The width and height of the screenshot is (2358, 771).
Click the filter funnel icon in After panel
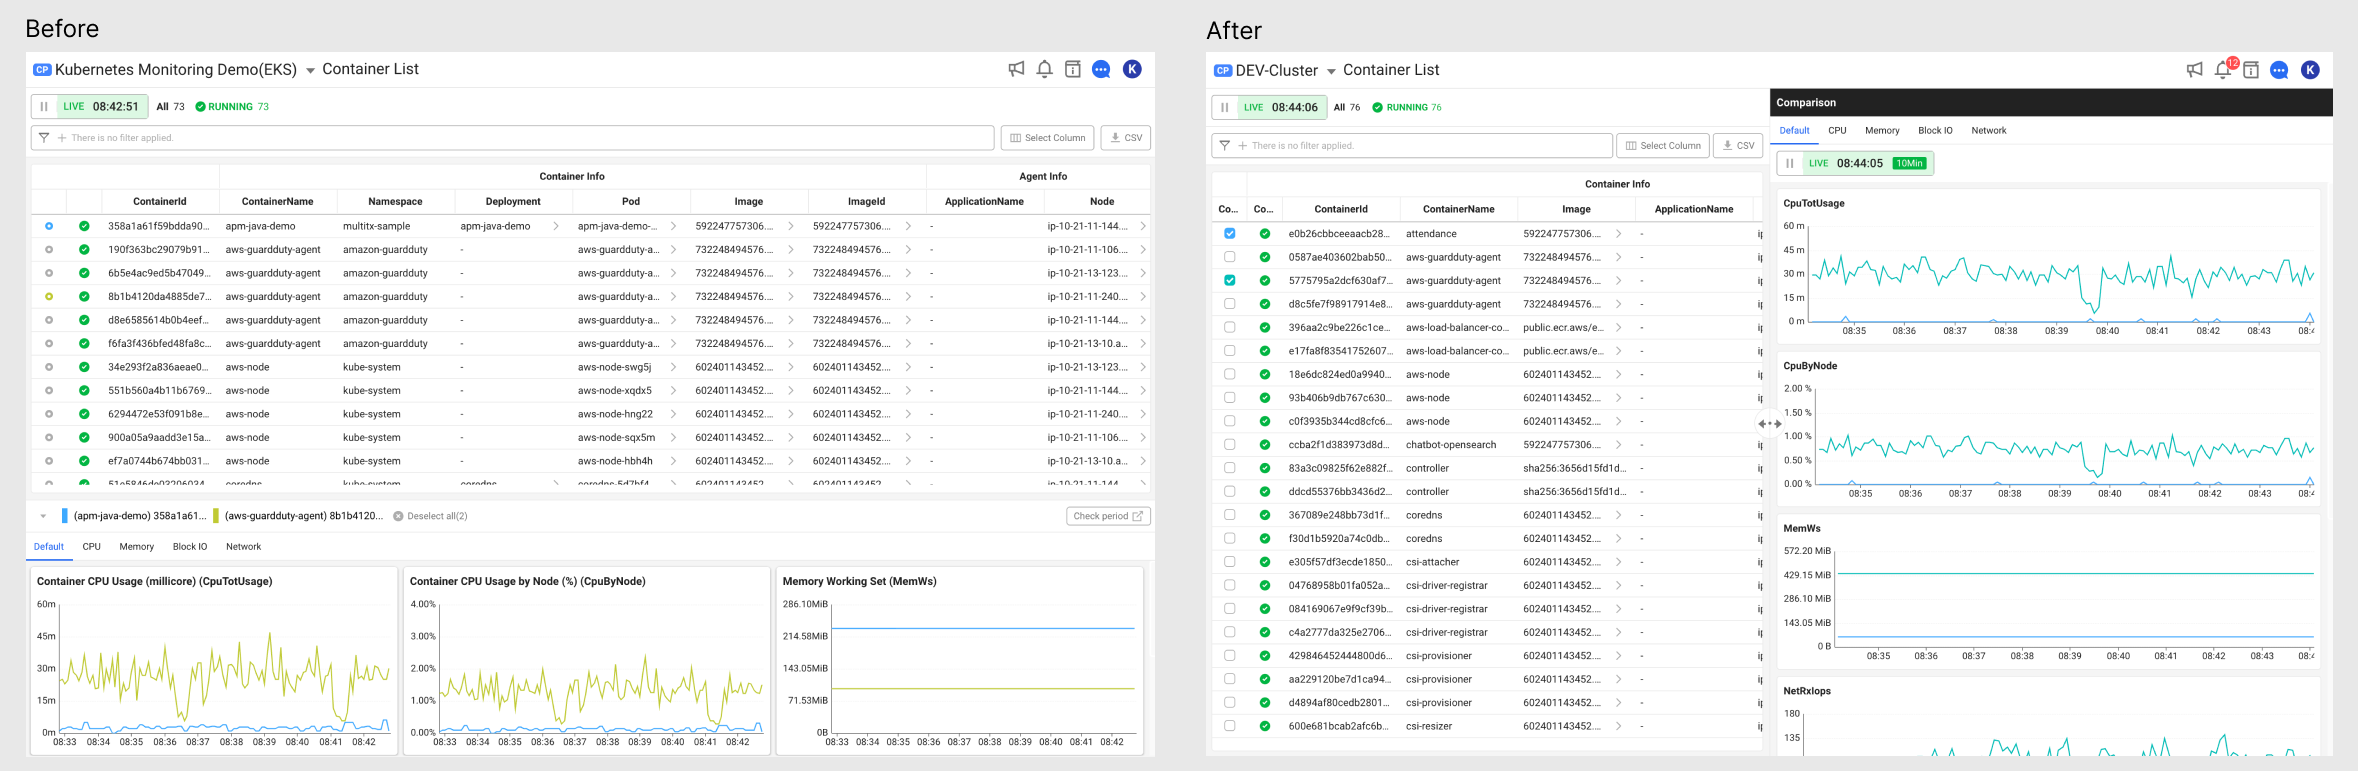click(x=1224, y=146)
